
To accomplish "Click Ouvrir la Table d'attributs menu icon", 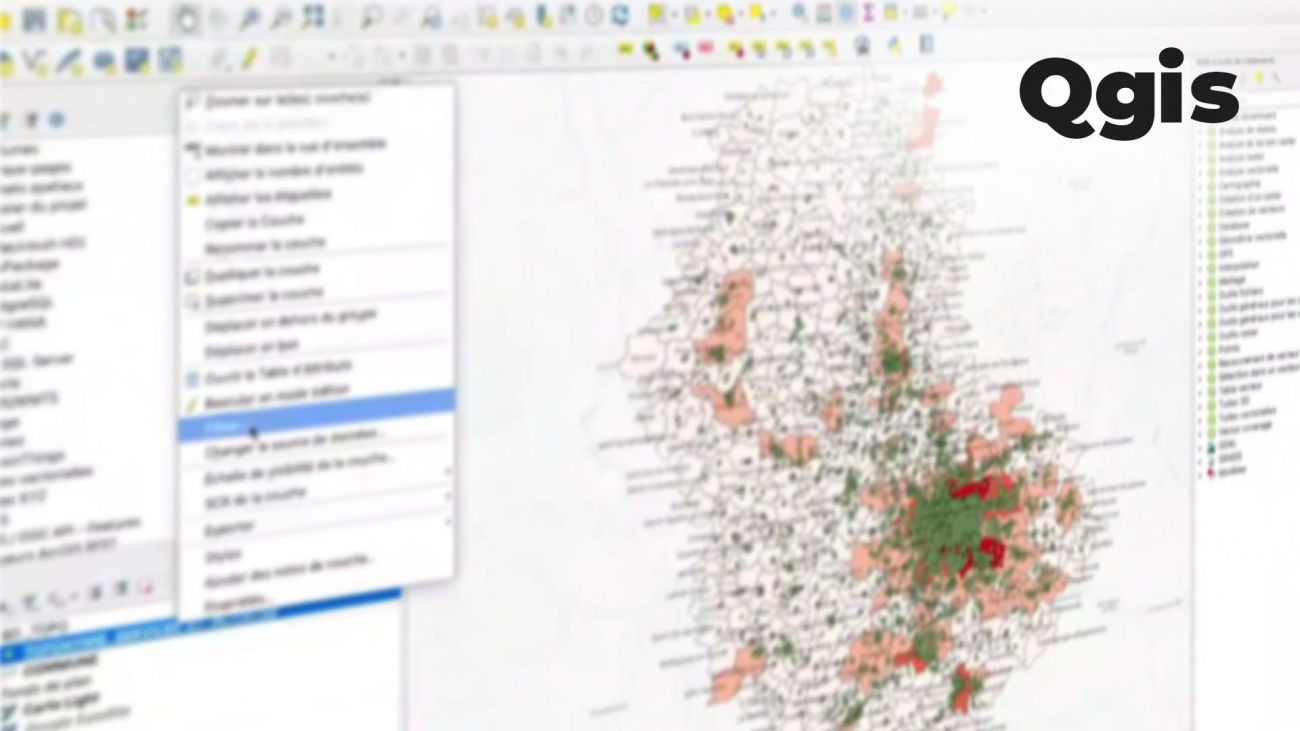I will click(194, 379).
